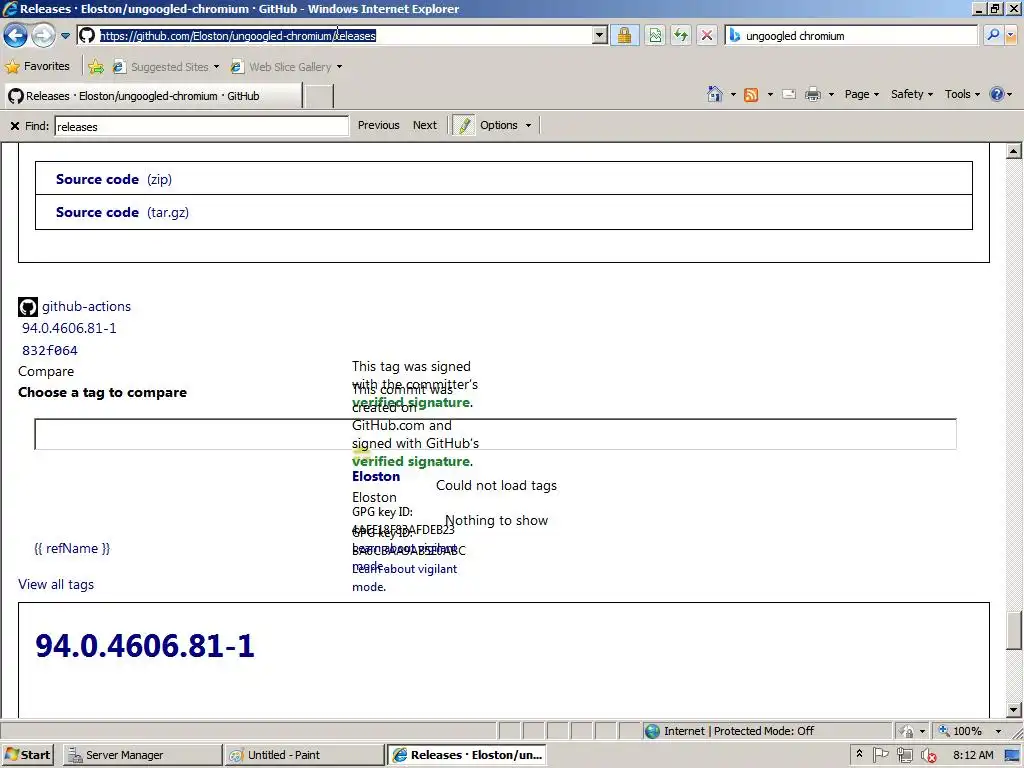Click Compare text
The image size is (1024, 768).
[x=46, y=371]
